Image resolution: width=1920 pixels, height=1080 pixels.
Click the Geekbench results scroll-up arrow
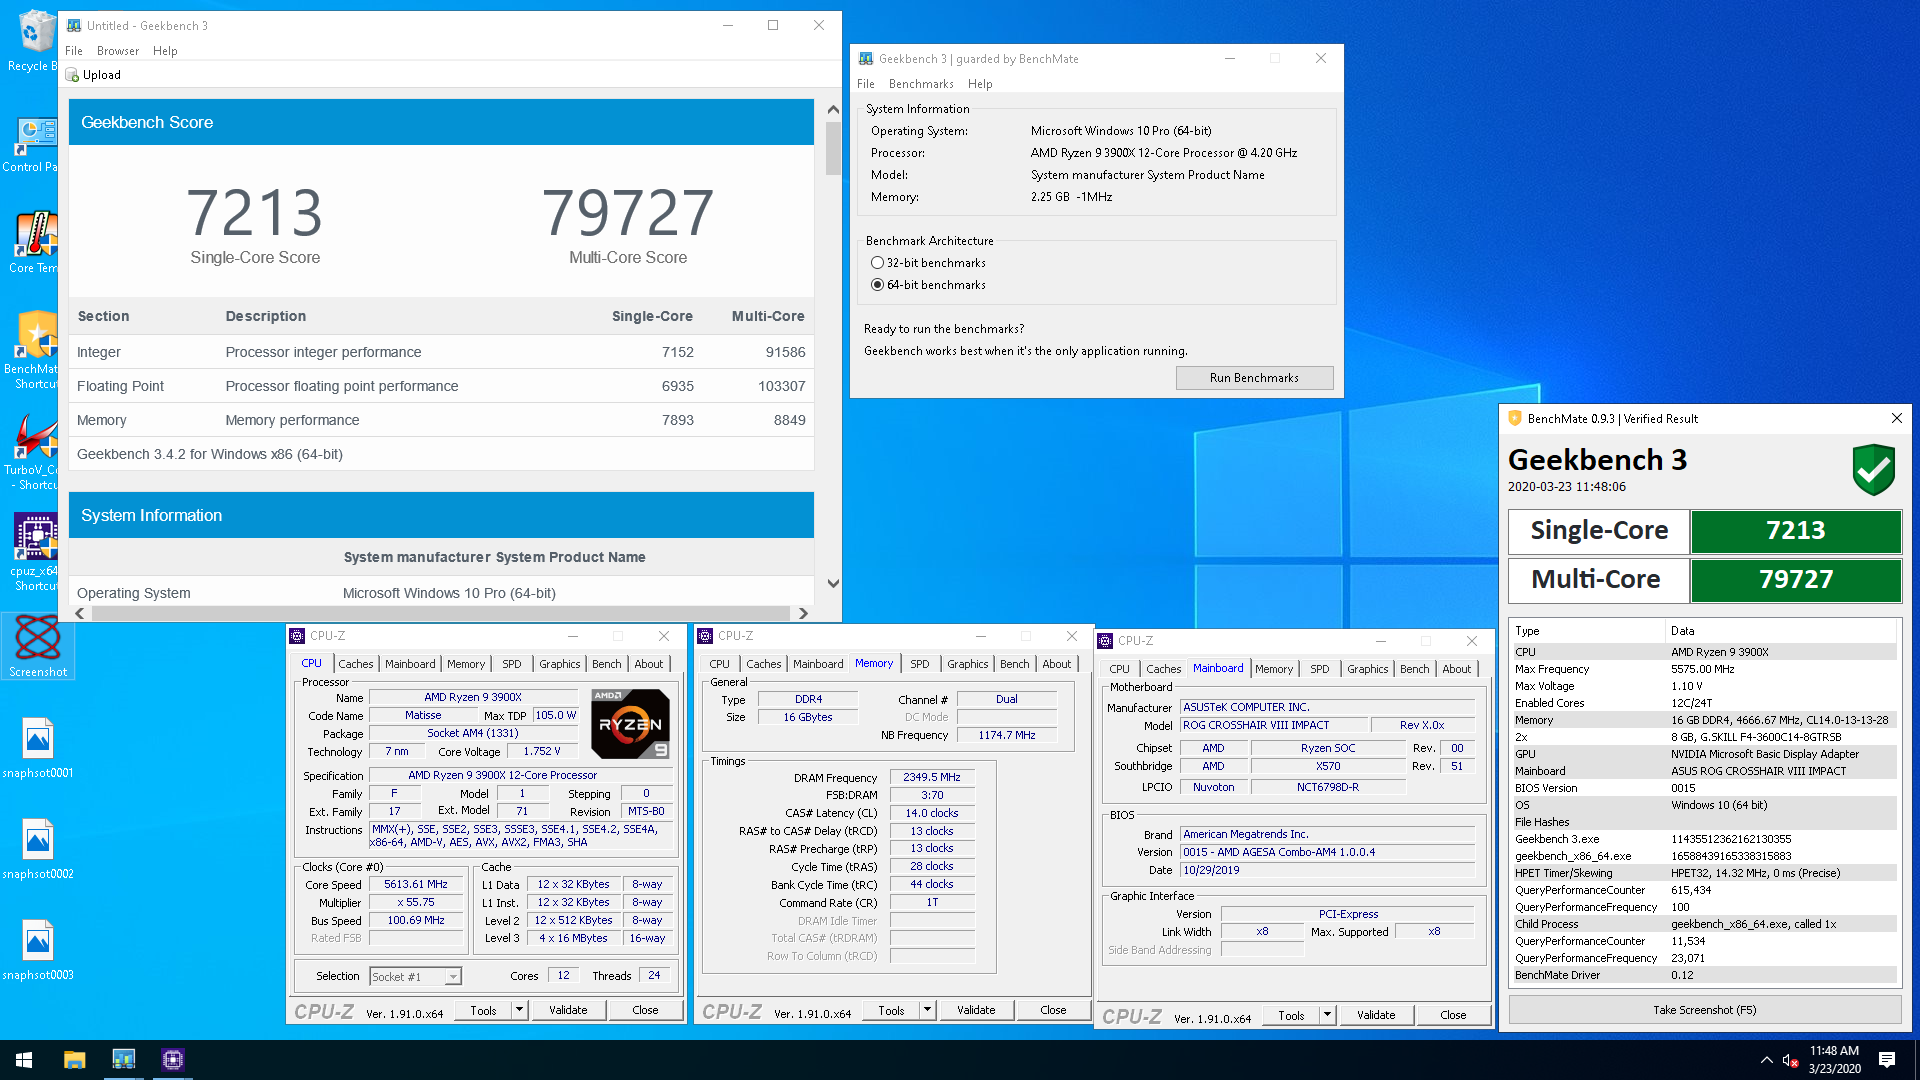click(833, 109)
